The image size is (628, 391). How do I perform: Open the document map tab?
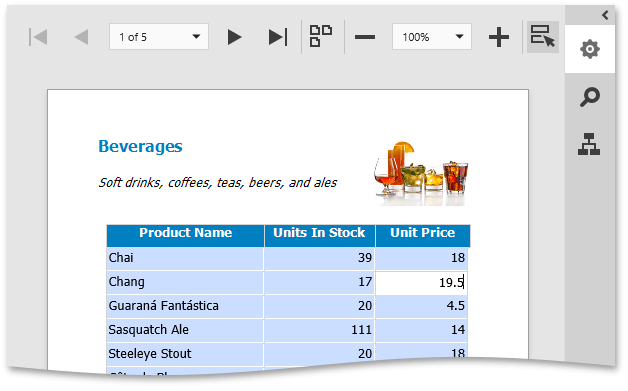[589, 144]
